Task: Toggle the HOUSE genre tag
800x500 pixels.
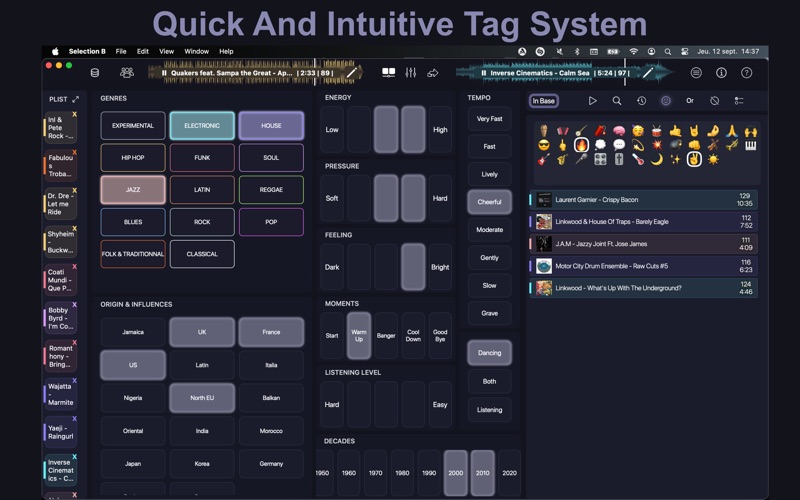Action: point(271,126)
